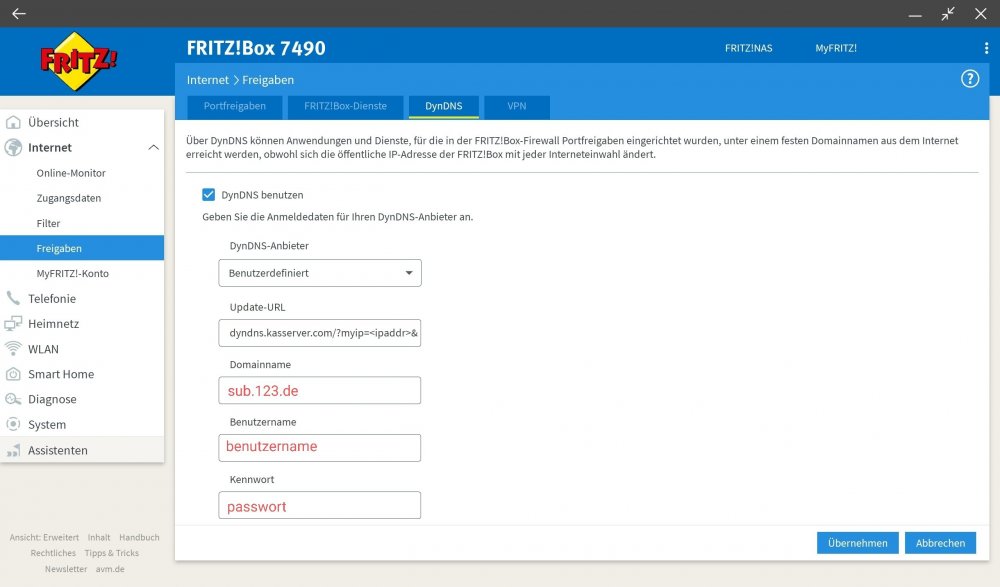
Task: Open the avm.de footer link
Action: 110,568
